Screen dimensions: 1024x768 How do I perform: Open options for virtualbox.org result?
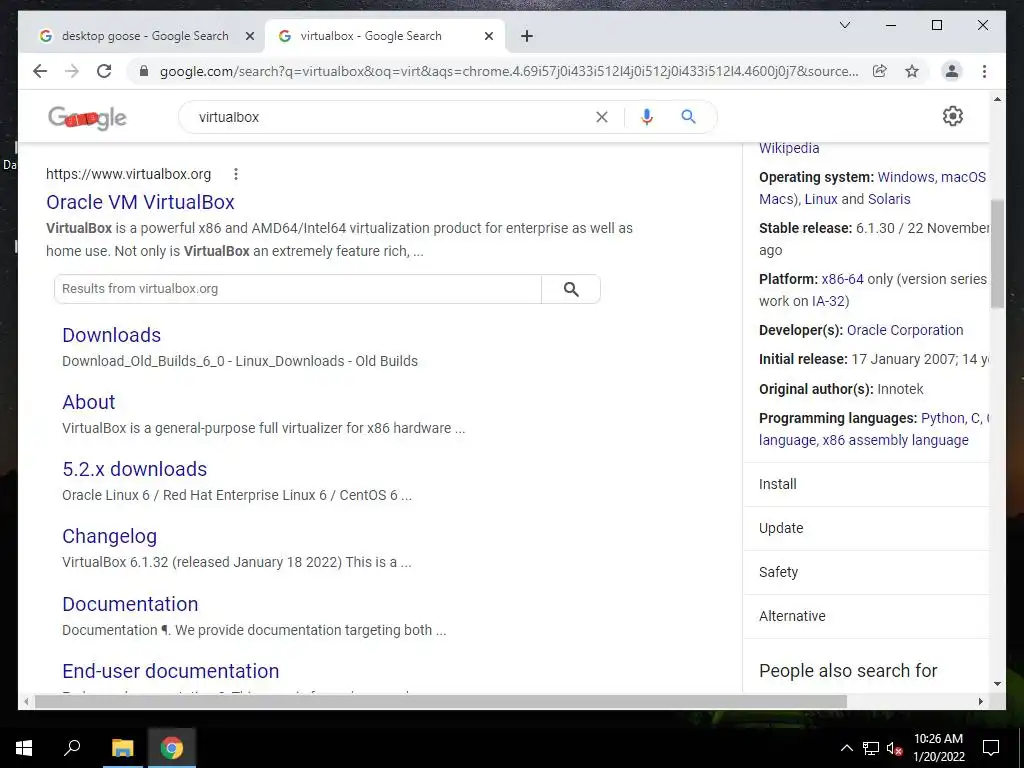pyautogui.click(x=236, y=174)
